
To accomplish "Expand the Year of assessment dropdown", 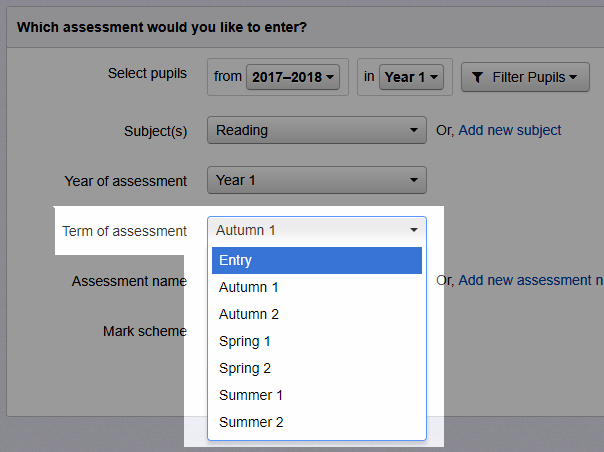I will tap(317, 180).
